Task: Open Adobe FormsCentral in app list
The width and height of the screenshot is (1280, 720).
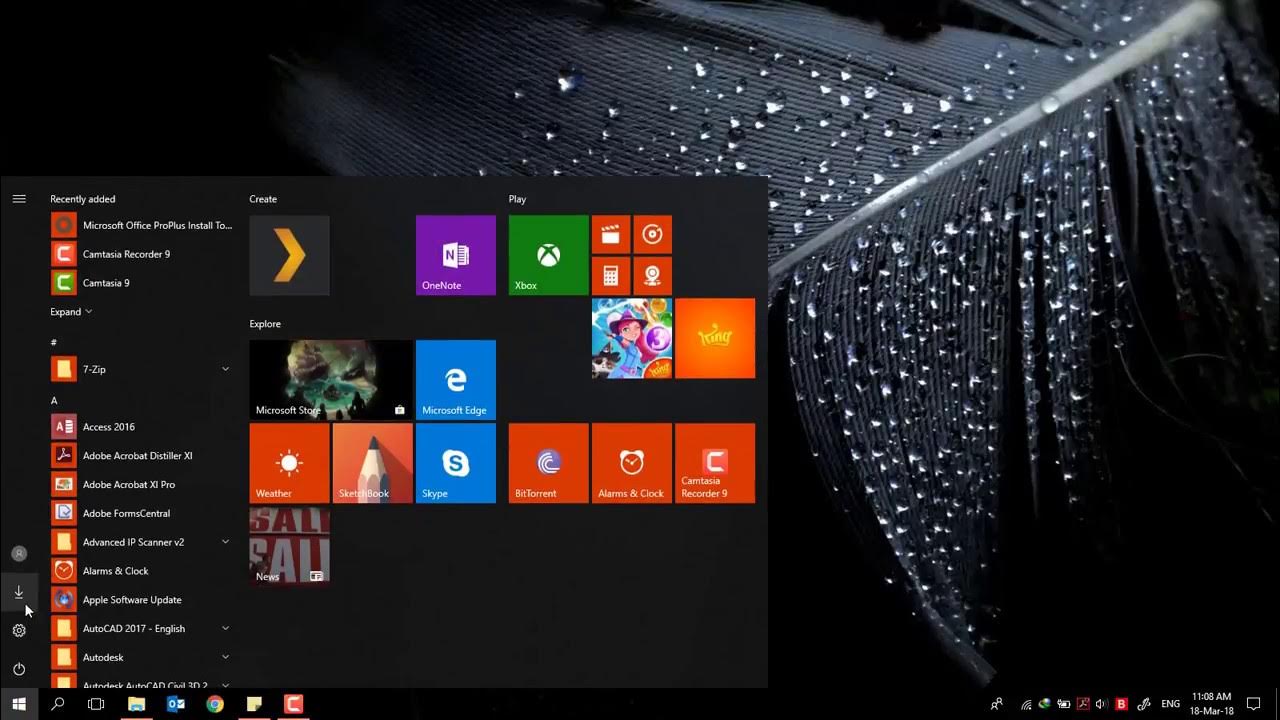Action: [x=142, y=513]
